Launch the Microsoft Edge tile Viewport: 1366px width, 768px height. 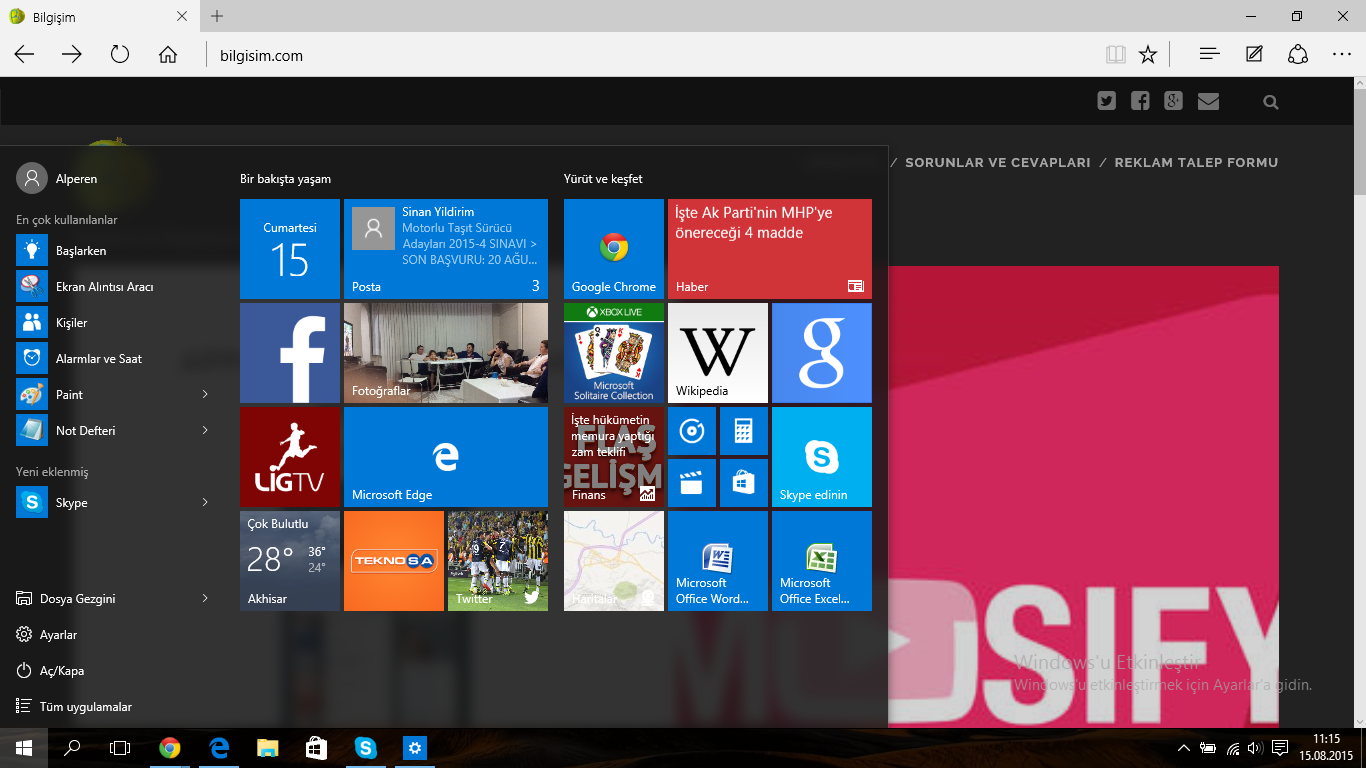point(446,457)
